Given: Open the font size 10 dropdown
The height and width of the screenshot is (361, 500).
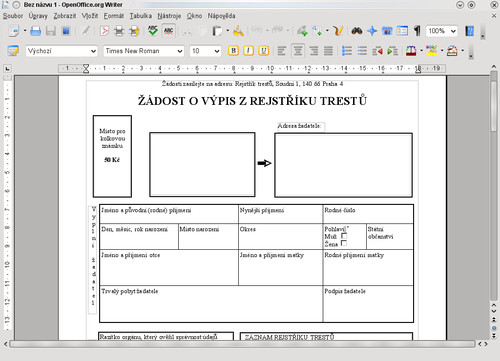Looking at the screenshot, I should pyautogui.click(x=217, y=51).
